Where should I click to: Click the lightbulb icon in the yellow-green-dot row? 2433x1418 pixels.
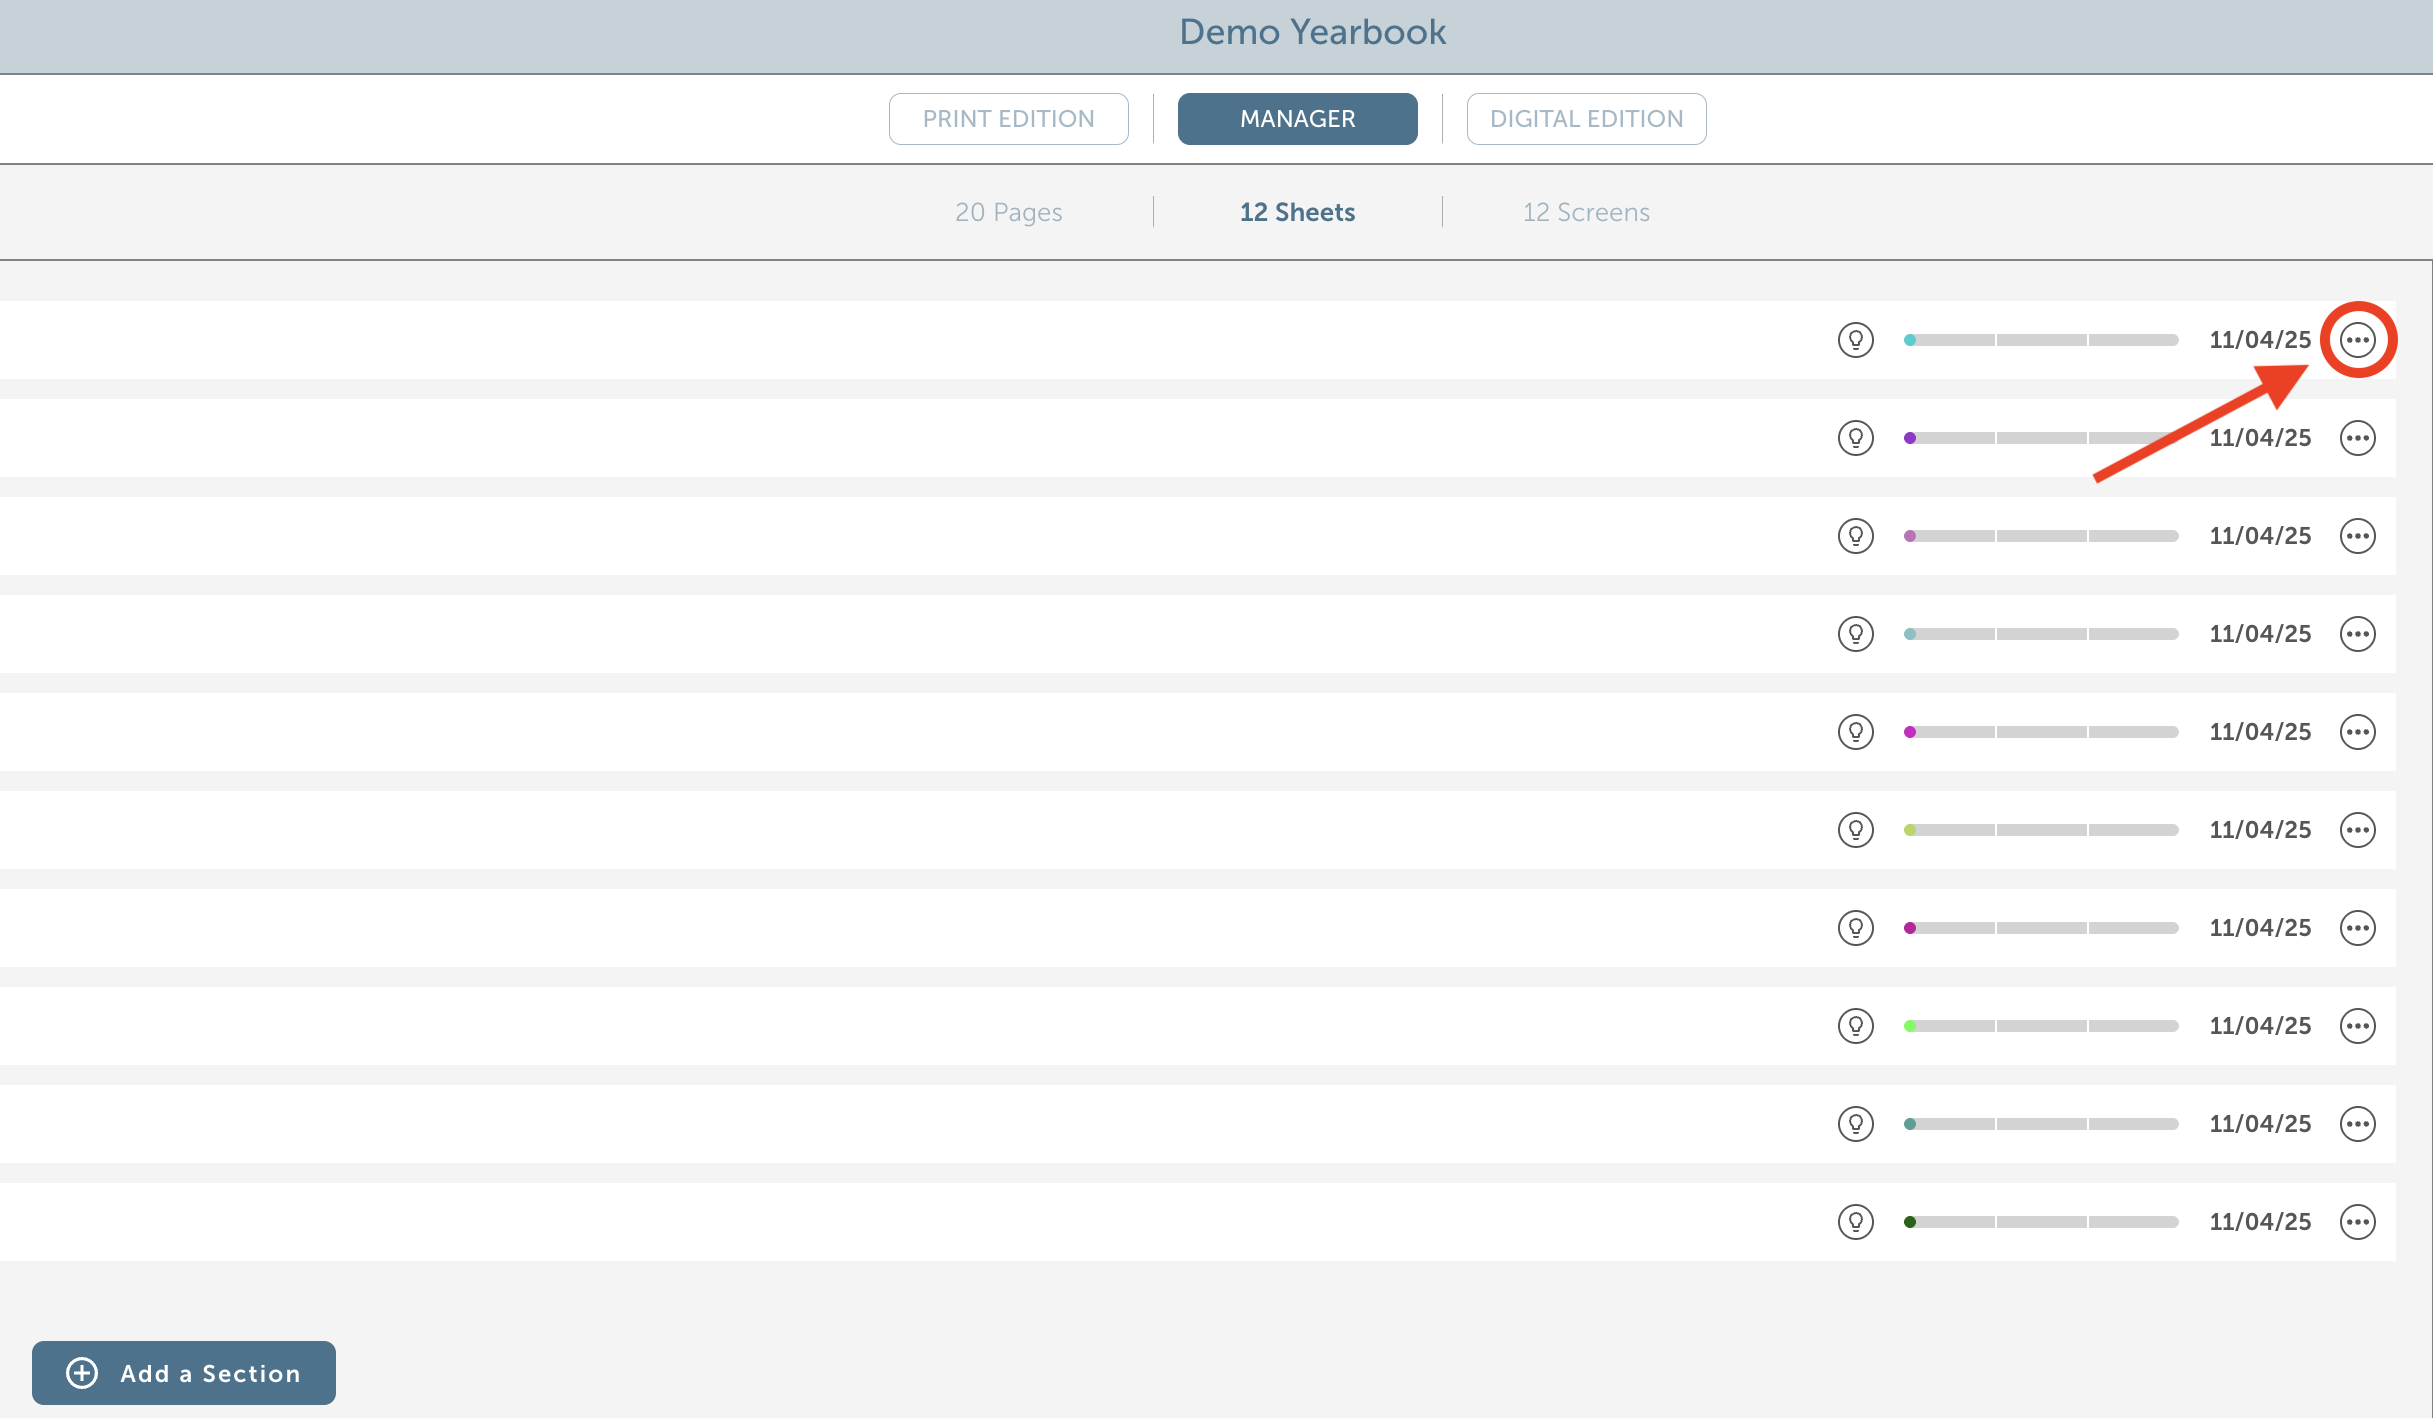(1855, 830)
